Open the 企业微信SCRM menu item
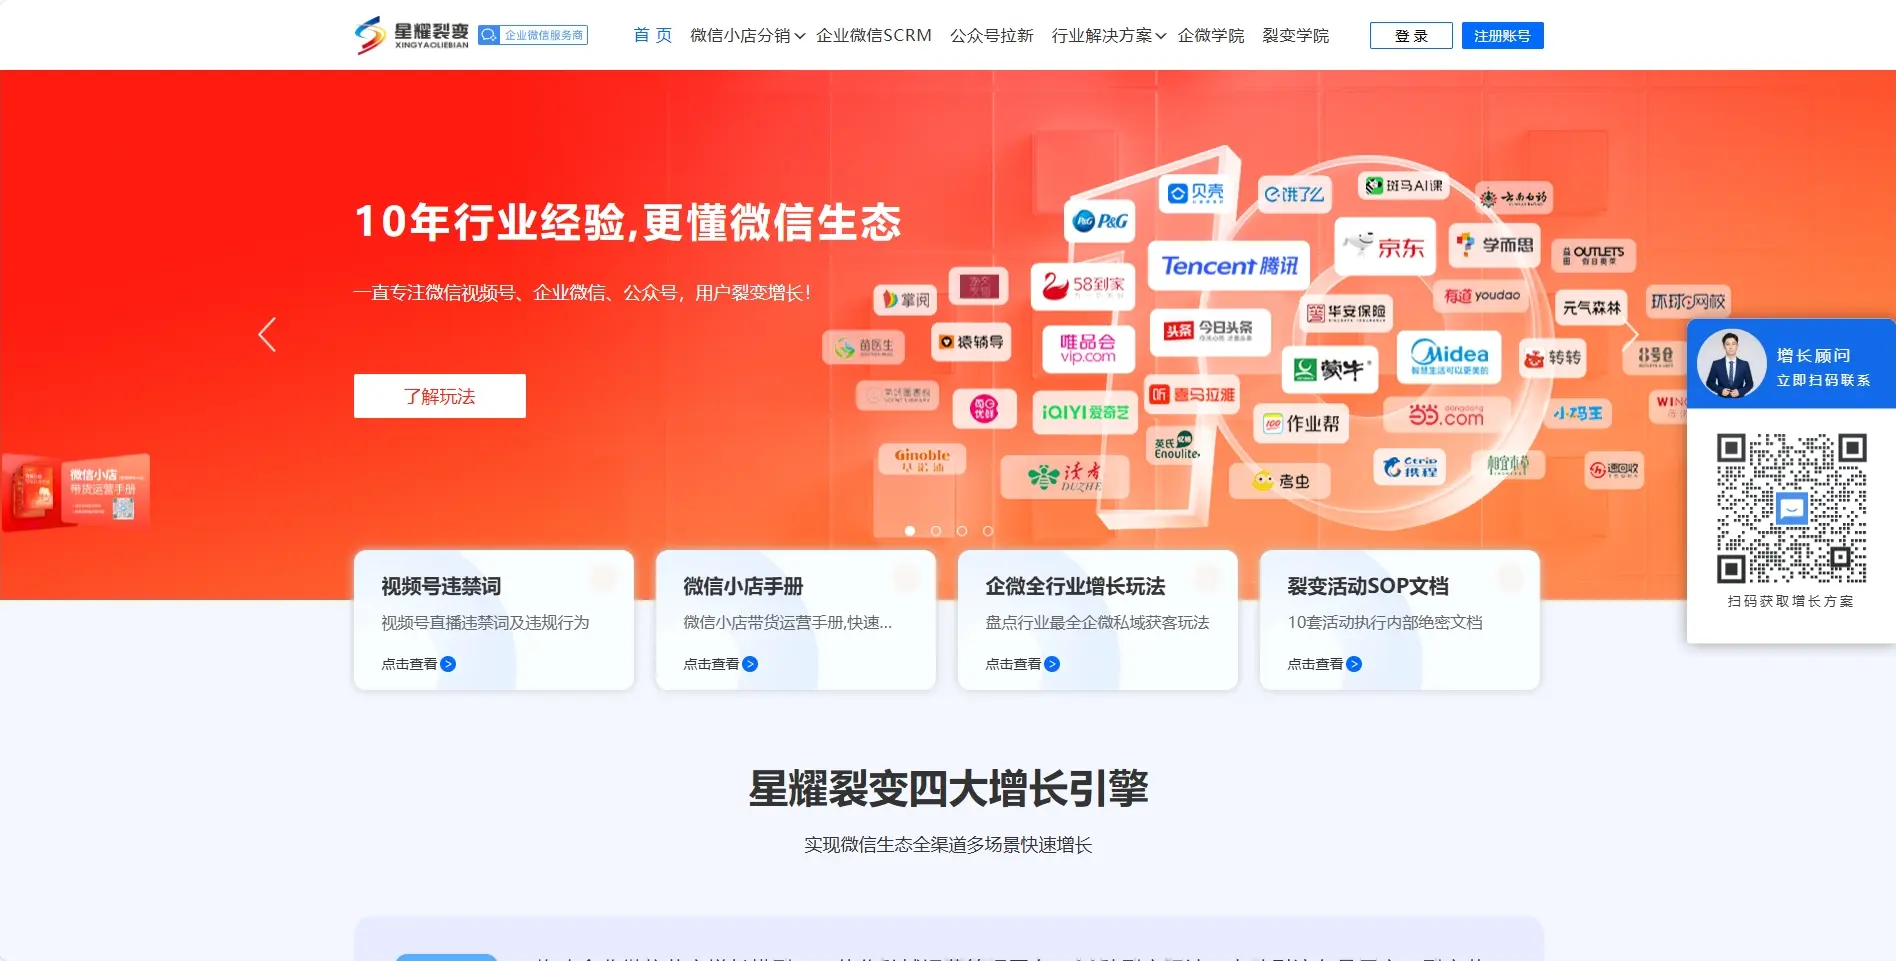This screenshot has height=961, width=1896. (x=873, y=36)
